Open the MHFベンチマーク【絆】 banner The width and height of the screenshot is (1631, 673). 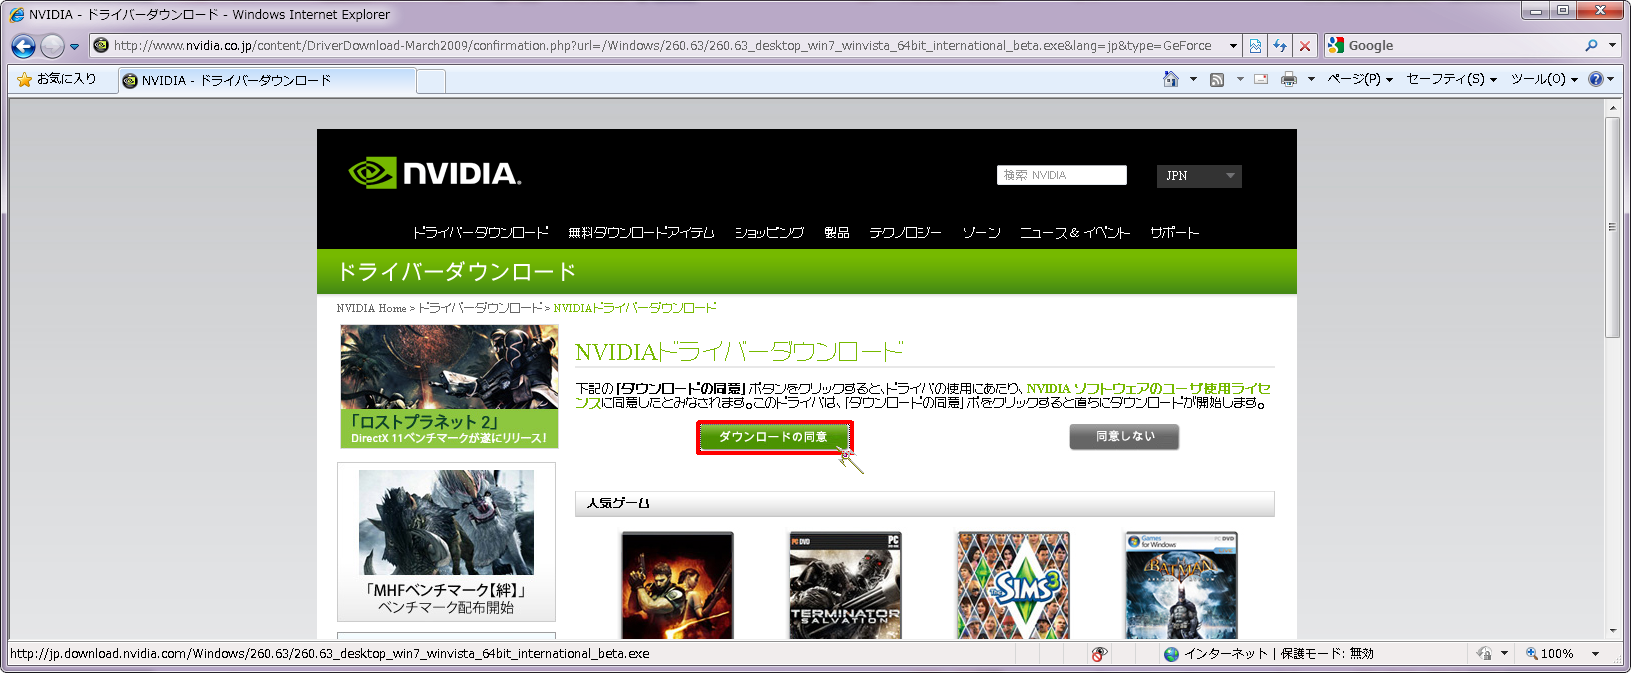[446, 542]
